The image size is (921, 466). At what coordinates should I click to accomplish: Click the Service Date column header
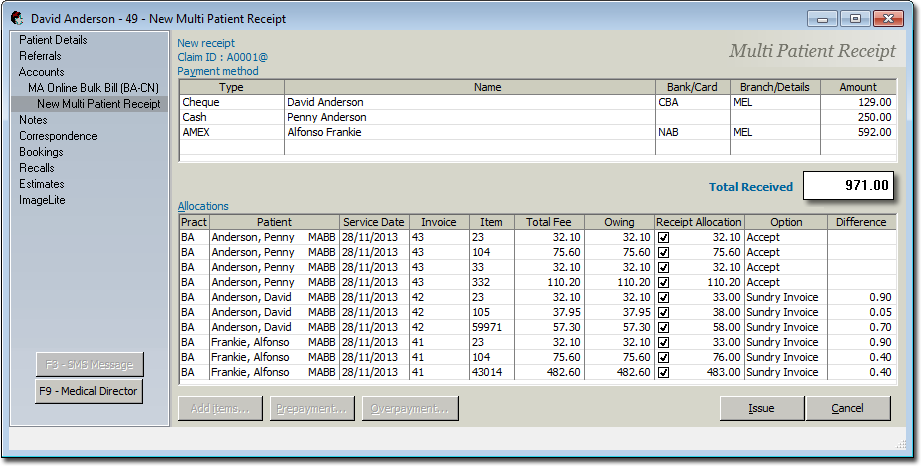tap(373, 222)
